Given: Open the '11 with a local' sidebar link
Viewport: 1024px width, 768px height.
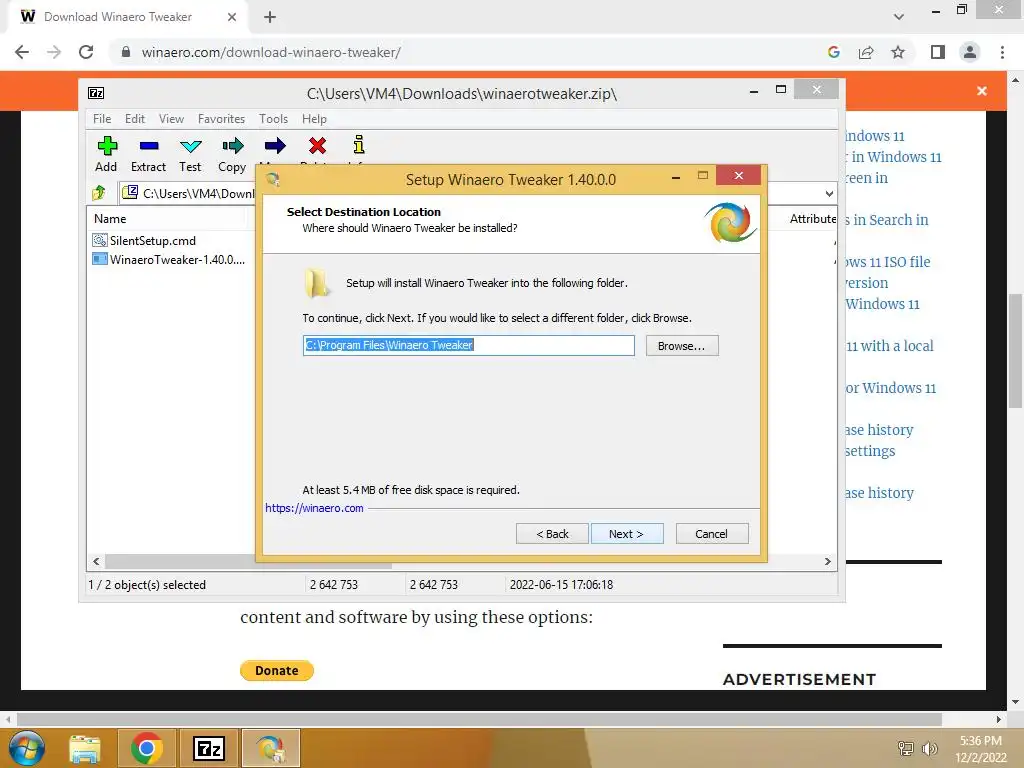Looking at the screenshot, I should tap(889, 346).
